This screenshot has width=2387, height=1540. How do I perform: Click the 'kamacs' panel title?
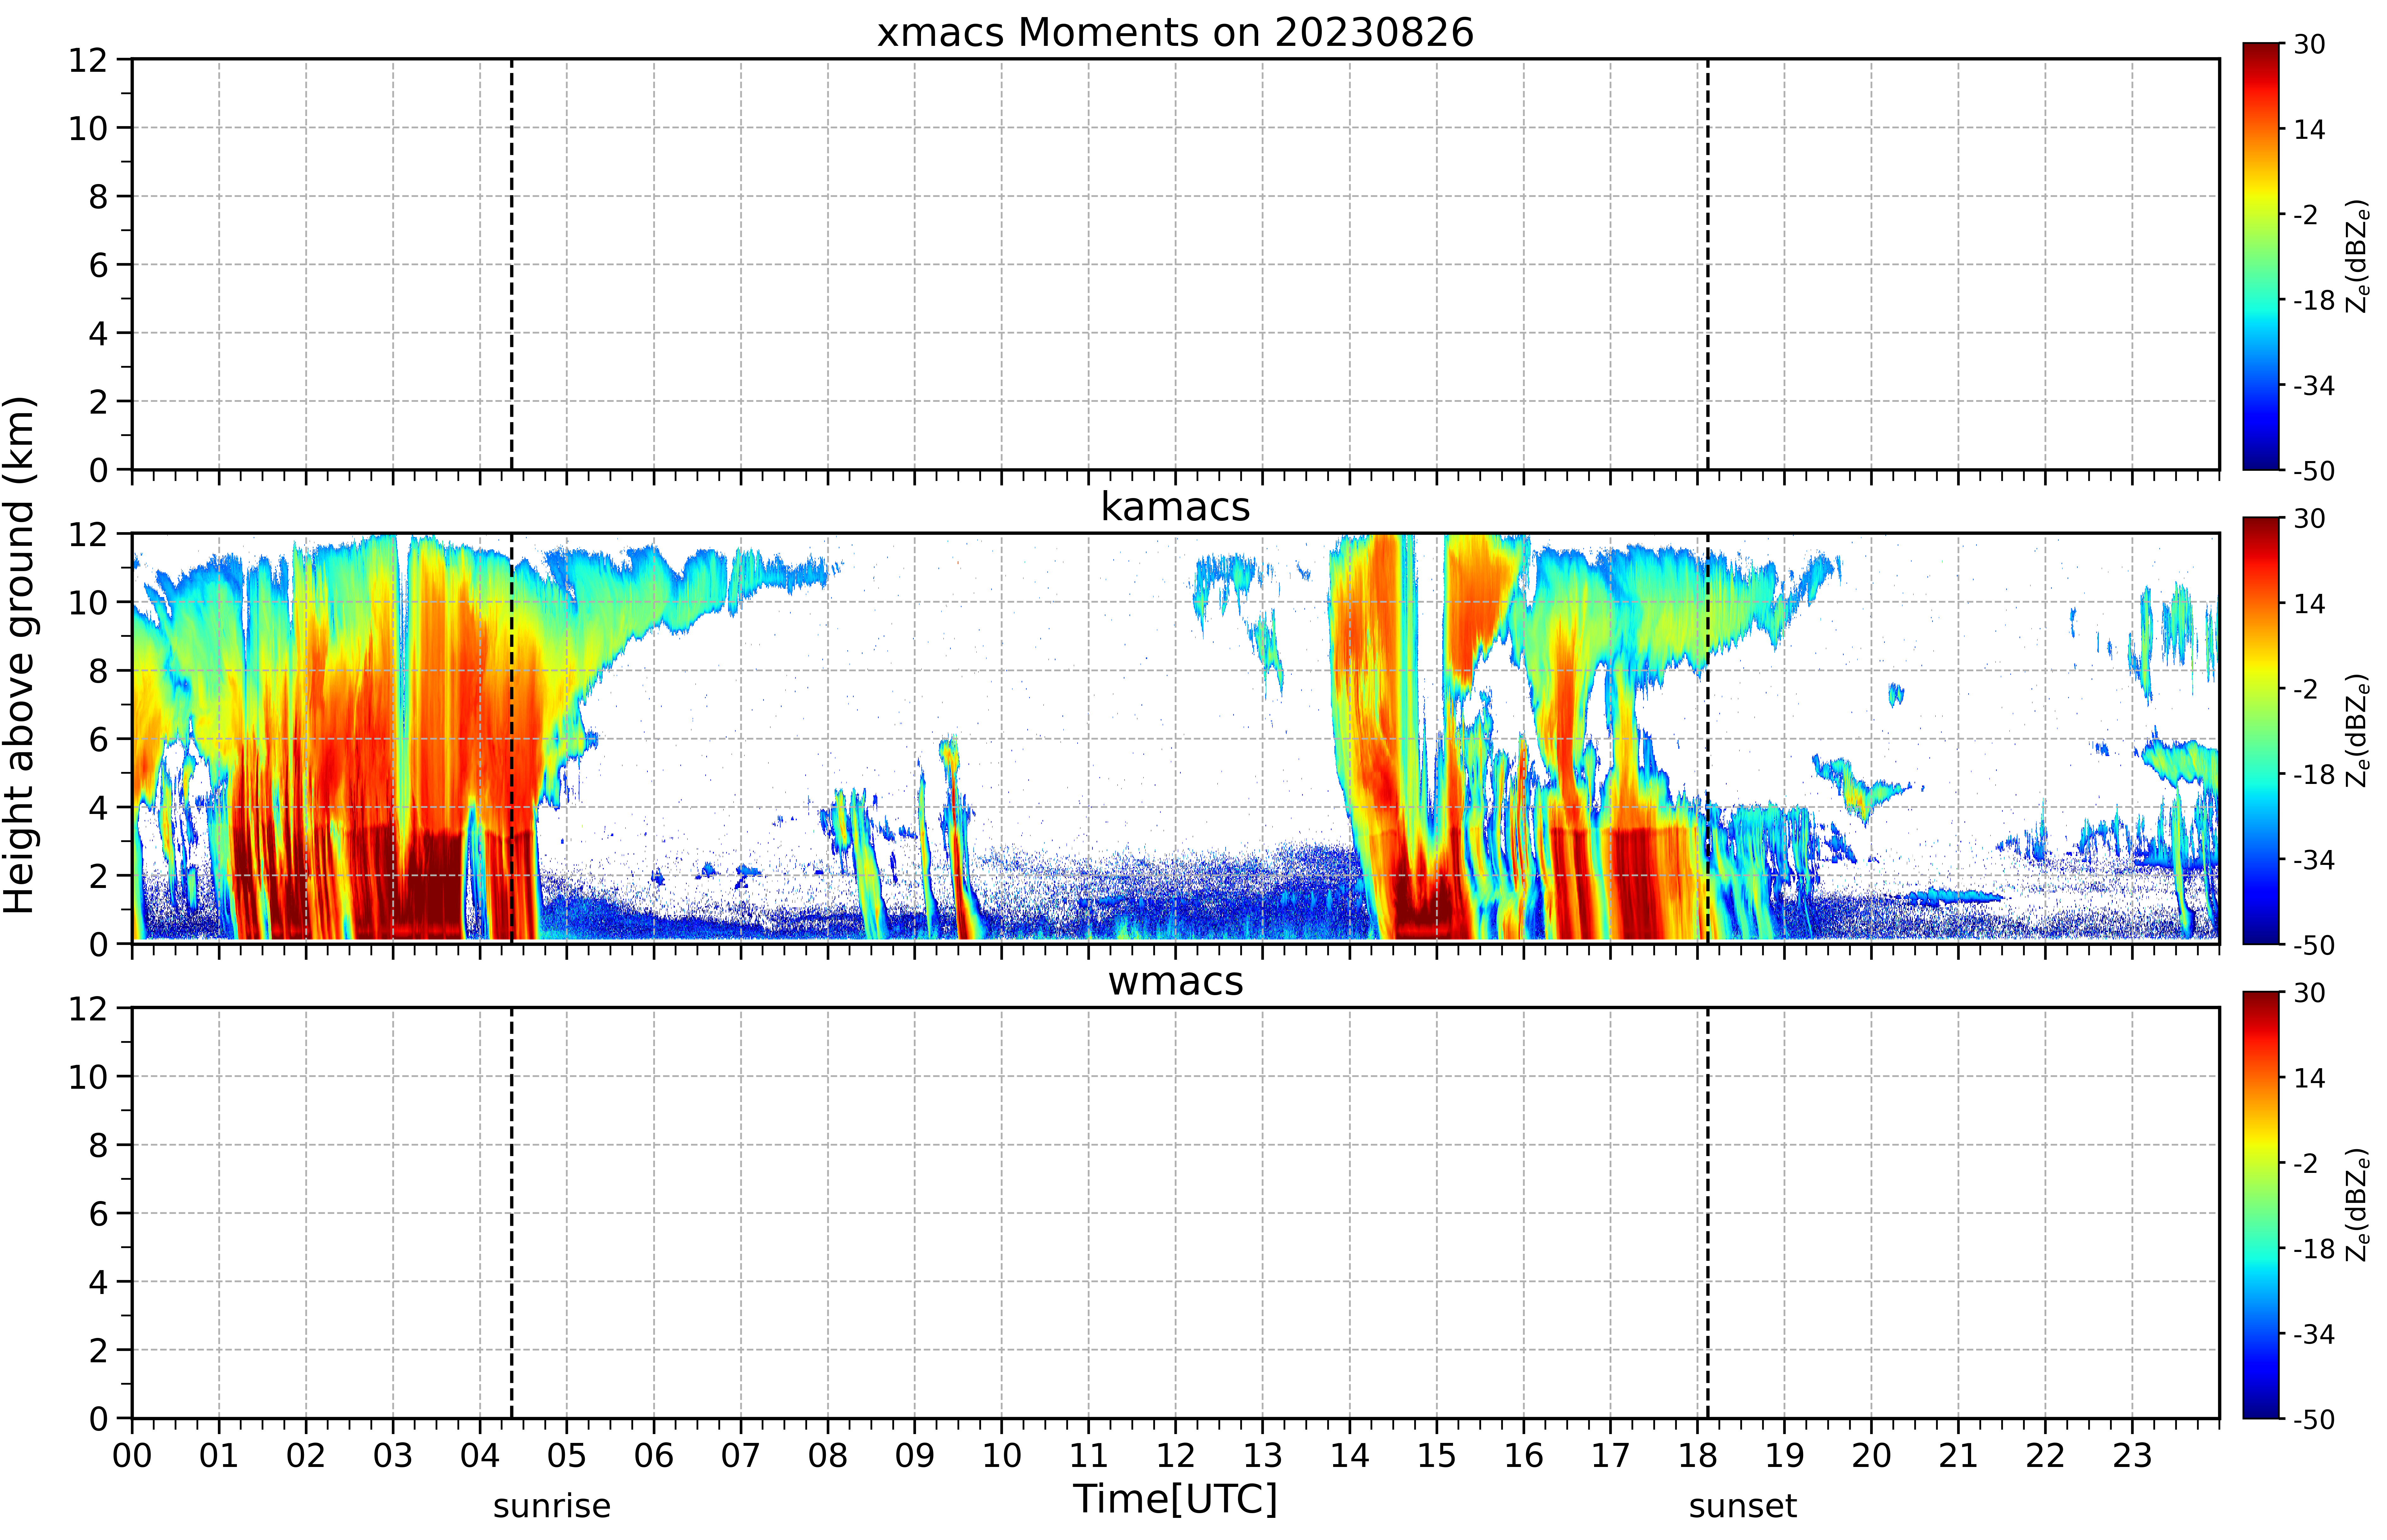click(1175, 507)
